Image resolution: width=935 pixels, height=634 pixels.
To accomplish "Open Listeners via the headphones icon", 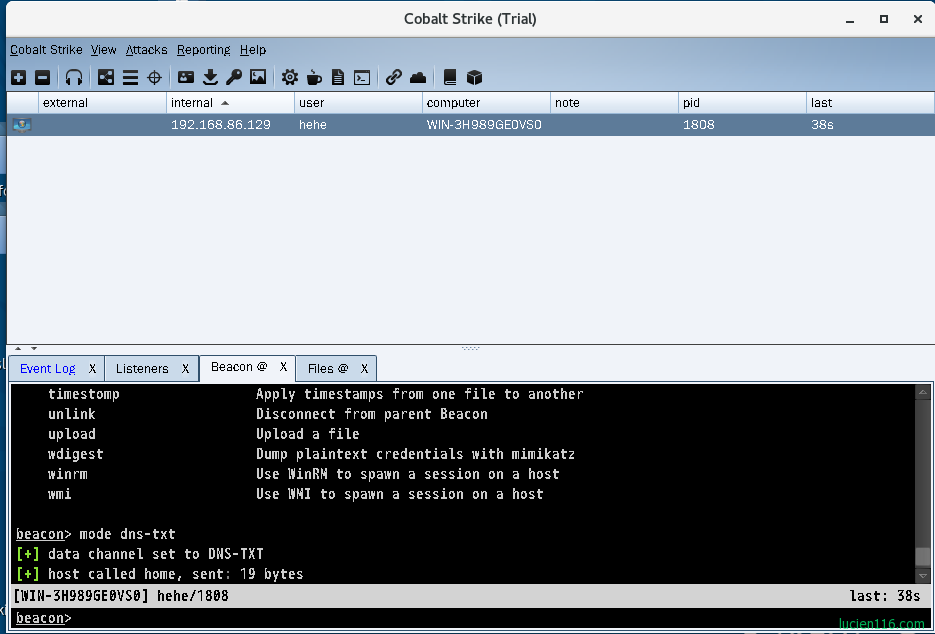I will coord(74,77).
